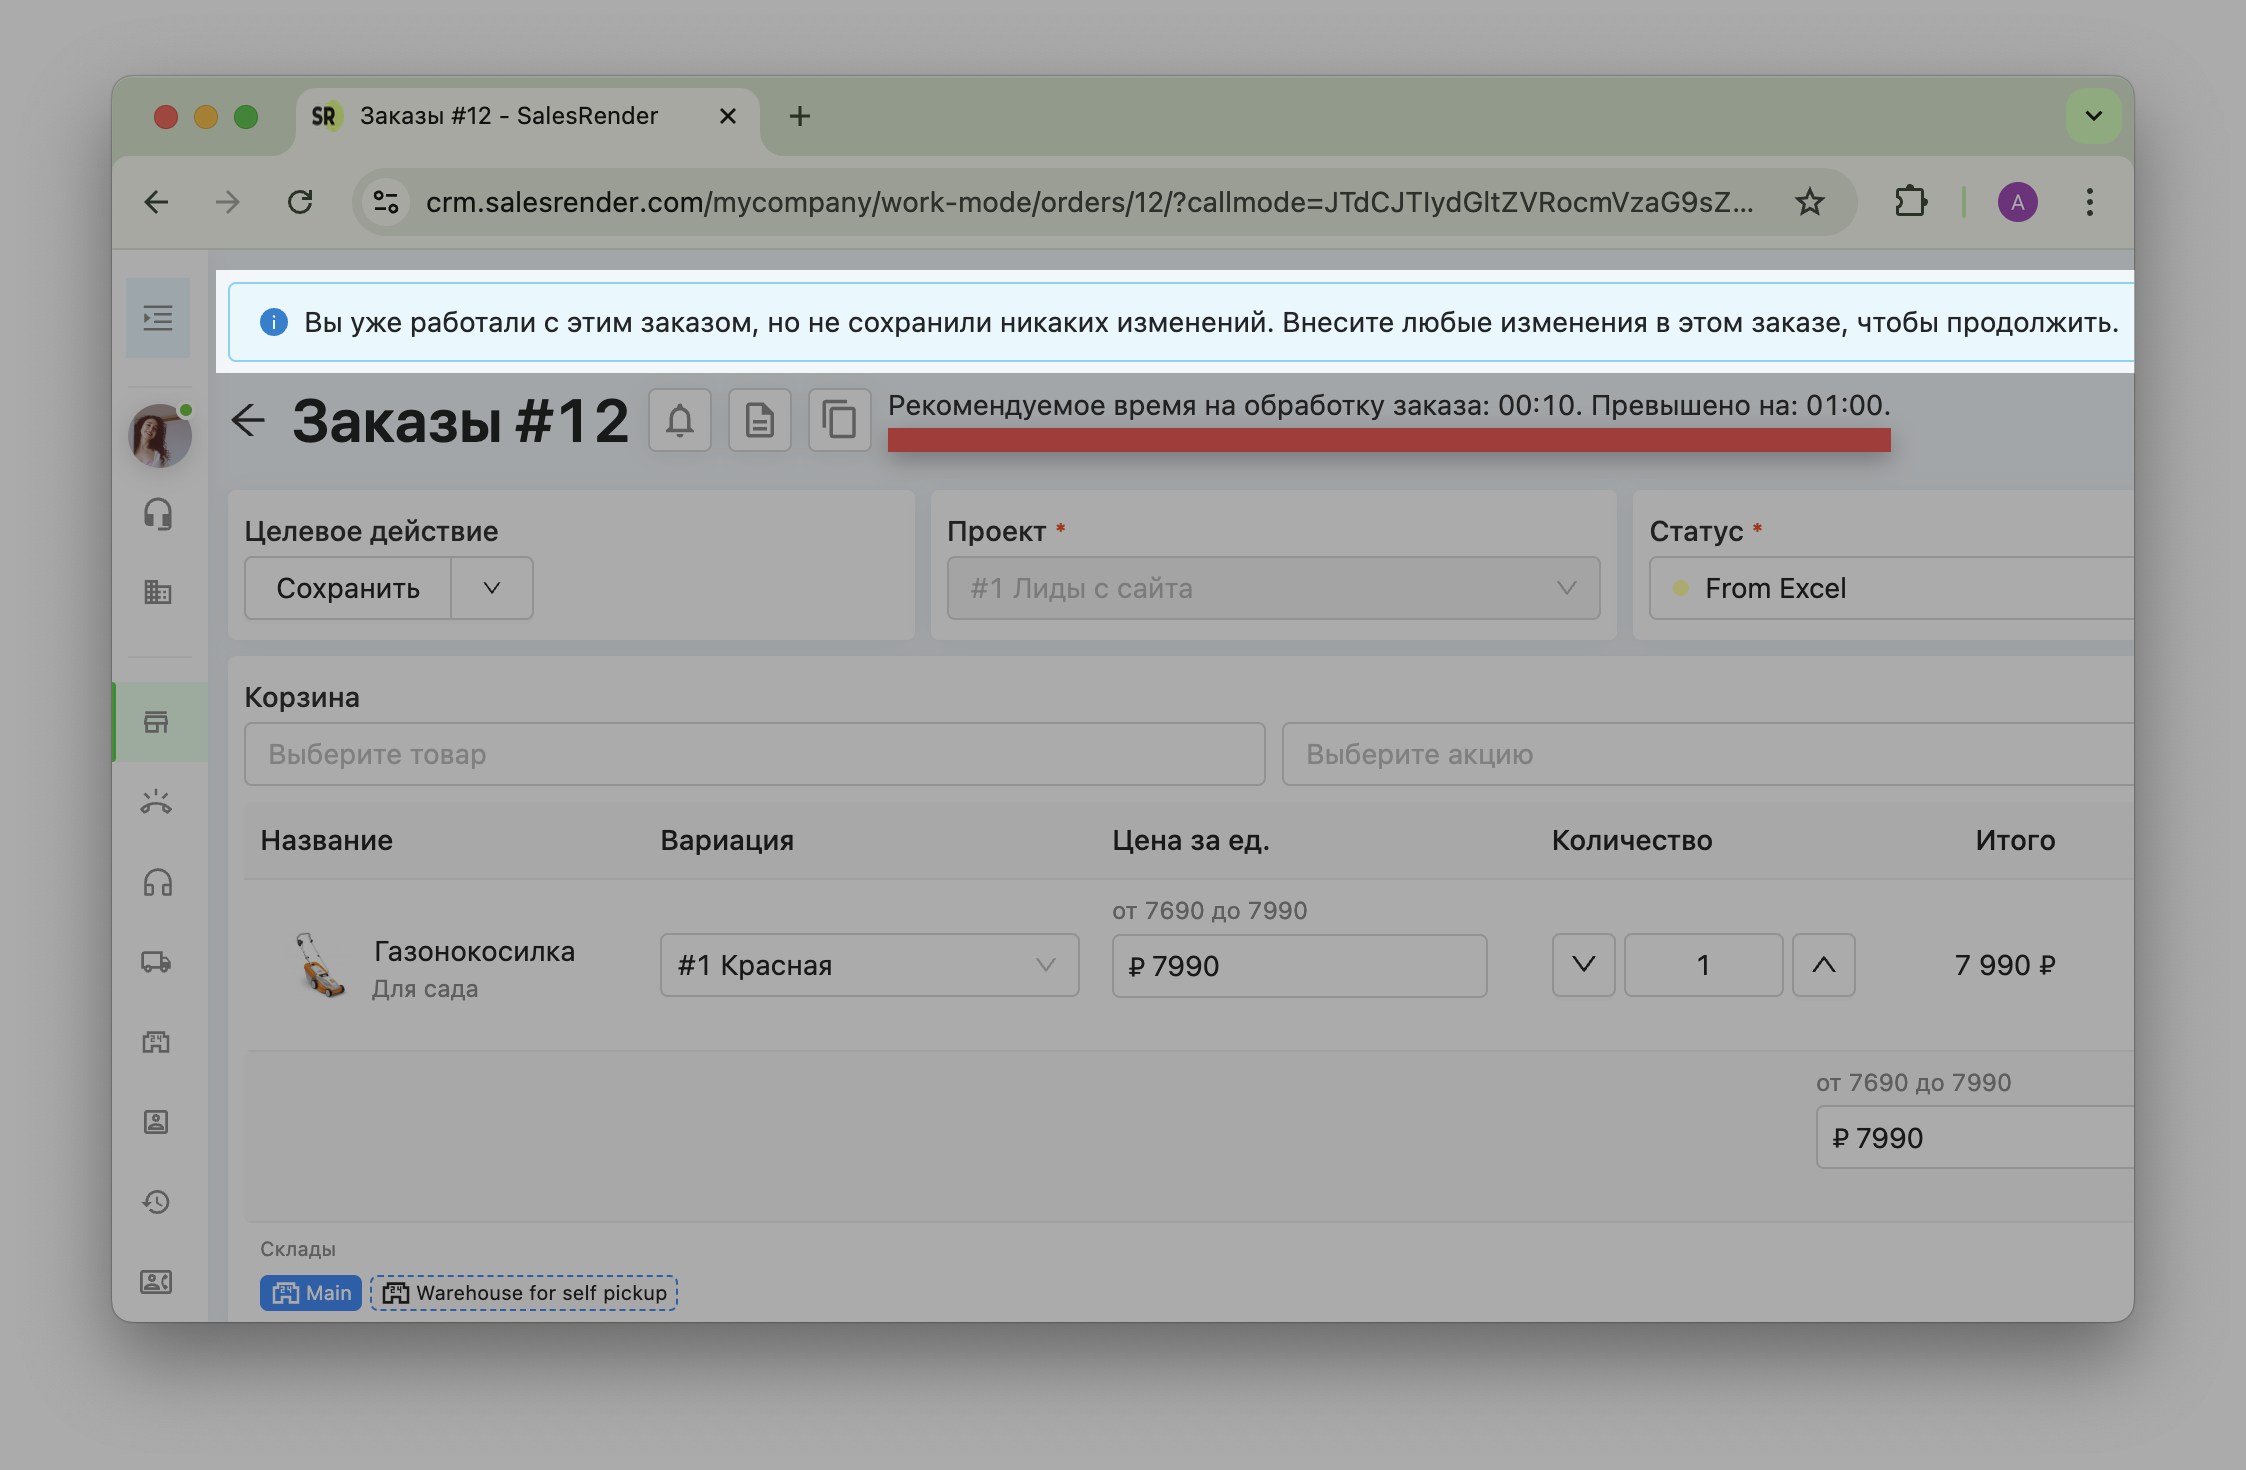The height and width of the screenshot is (1470, 2246).
Task: Click the Газонокосилка product name
Action: (475, 951)
